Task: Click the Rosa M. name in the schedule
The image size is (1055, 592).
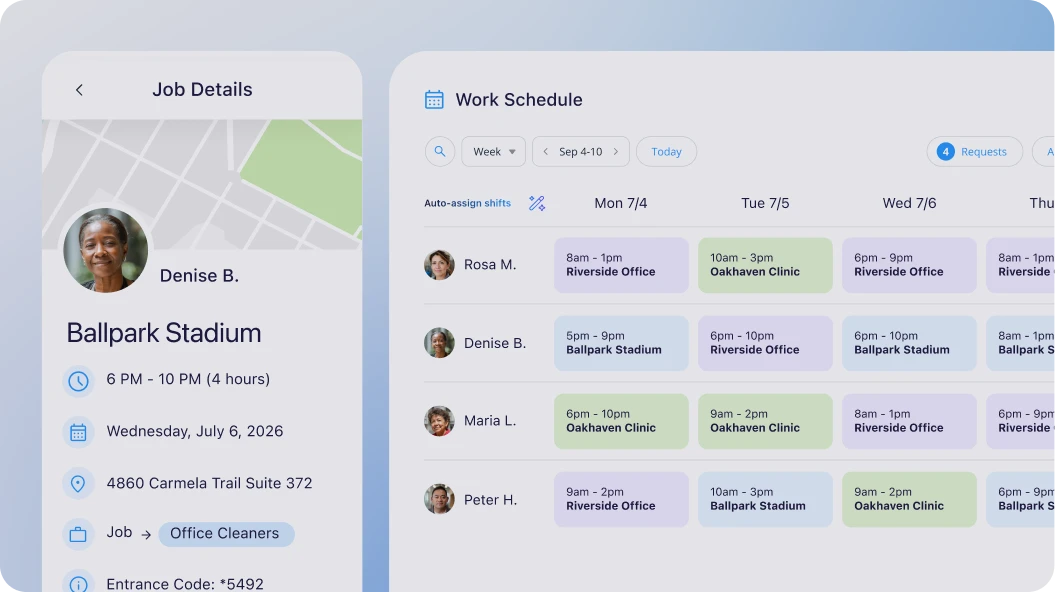Action: [490, 265]
